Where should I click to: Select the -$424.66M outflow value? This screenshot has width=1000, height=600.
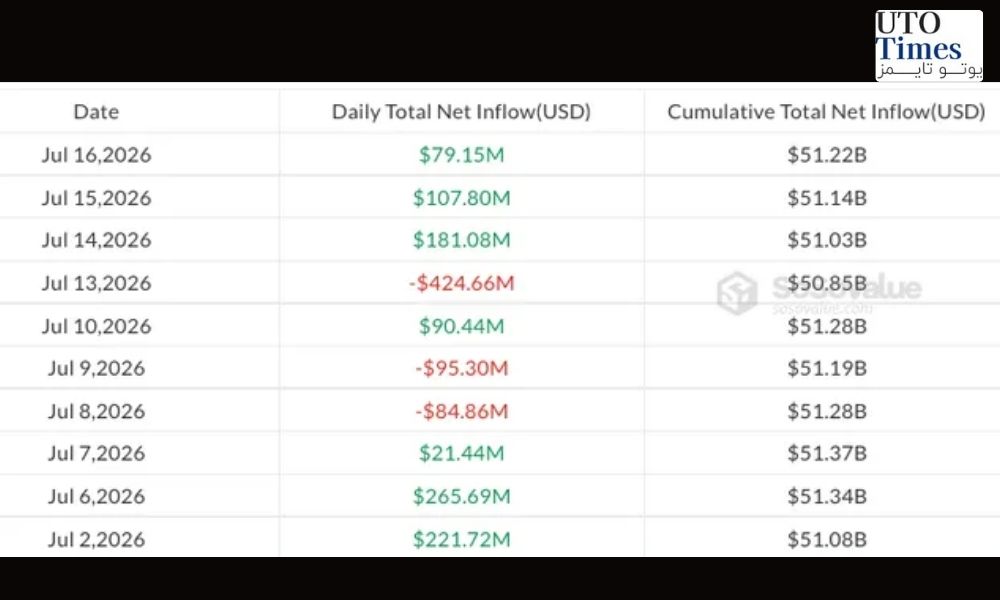(461, 283)
